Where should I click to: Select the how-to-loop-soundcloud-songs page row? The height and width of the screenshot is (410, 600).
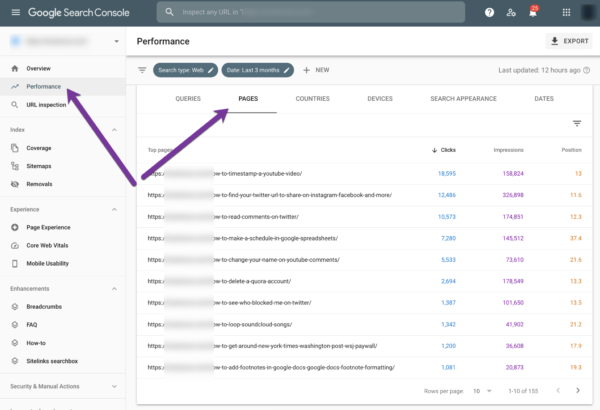click(x=365, y=324)
